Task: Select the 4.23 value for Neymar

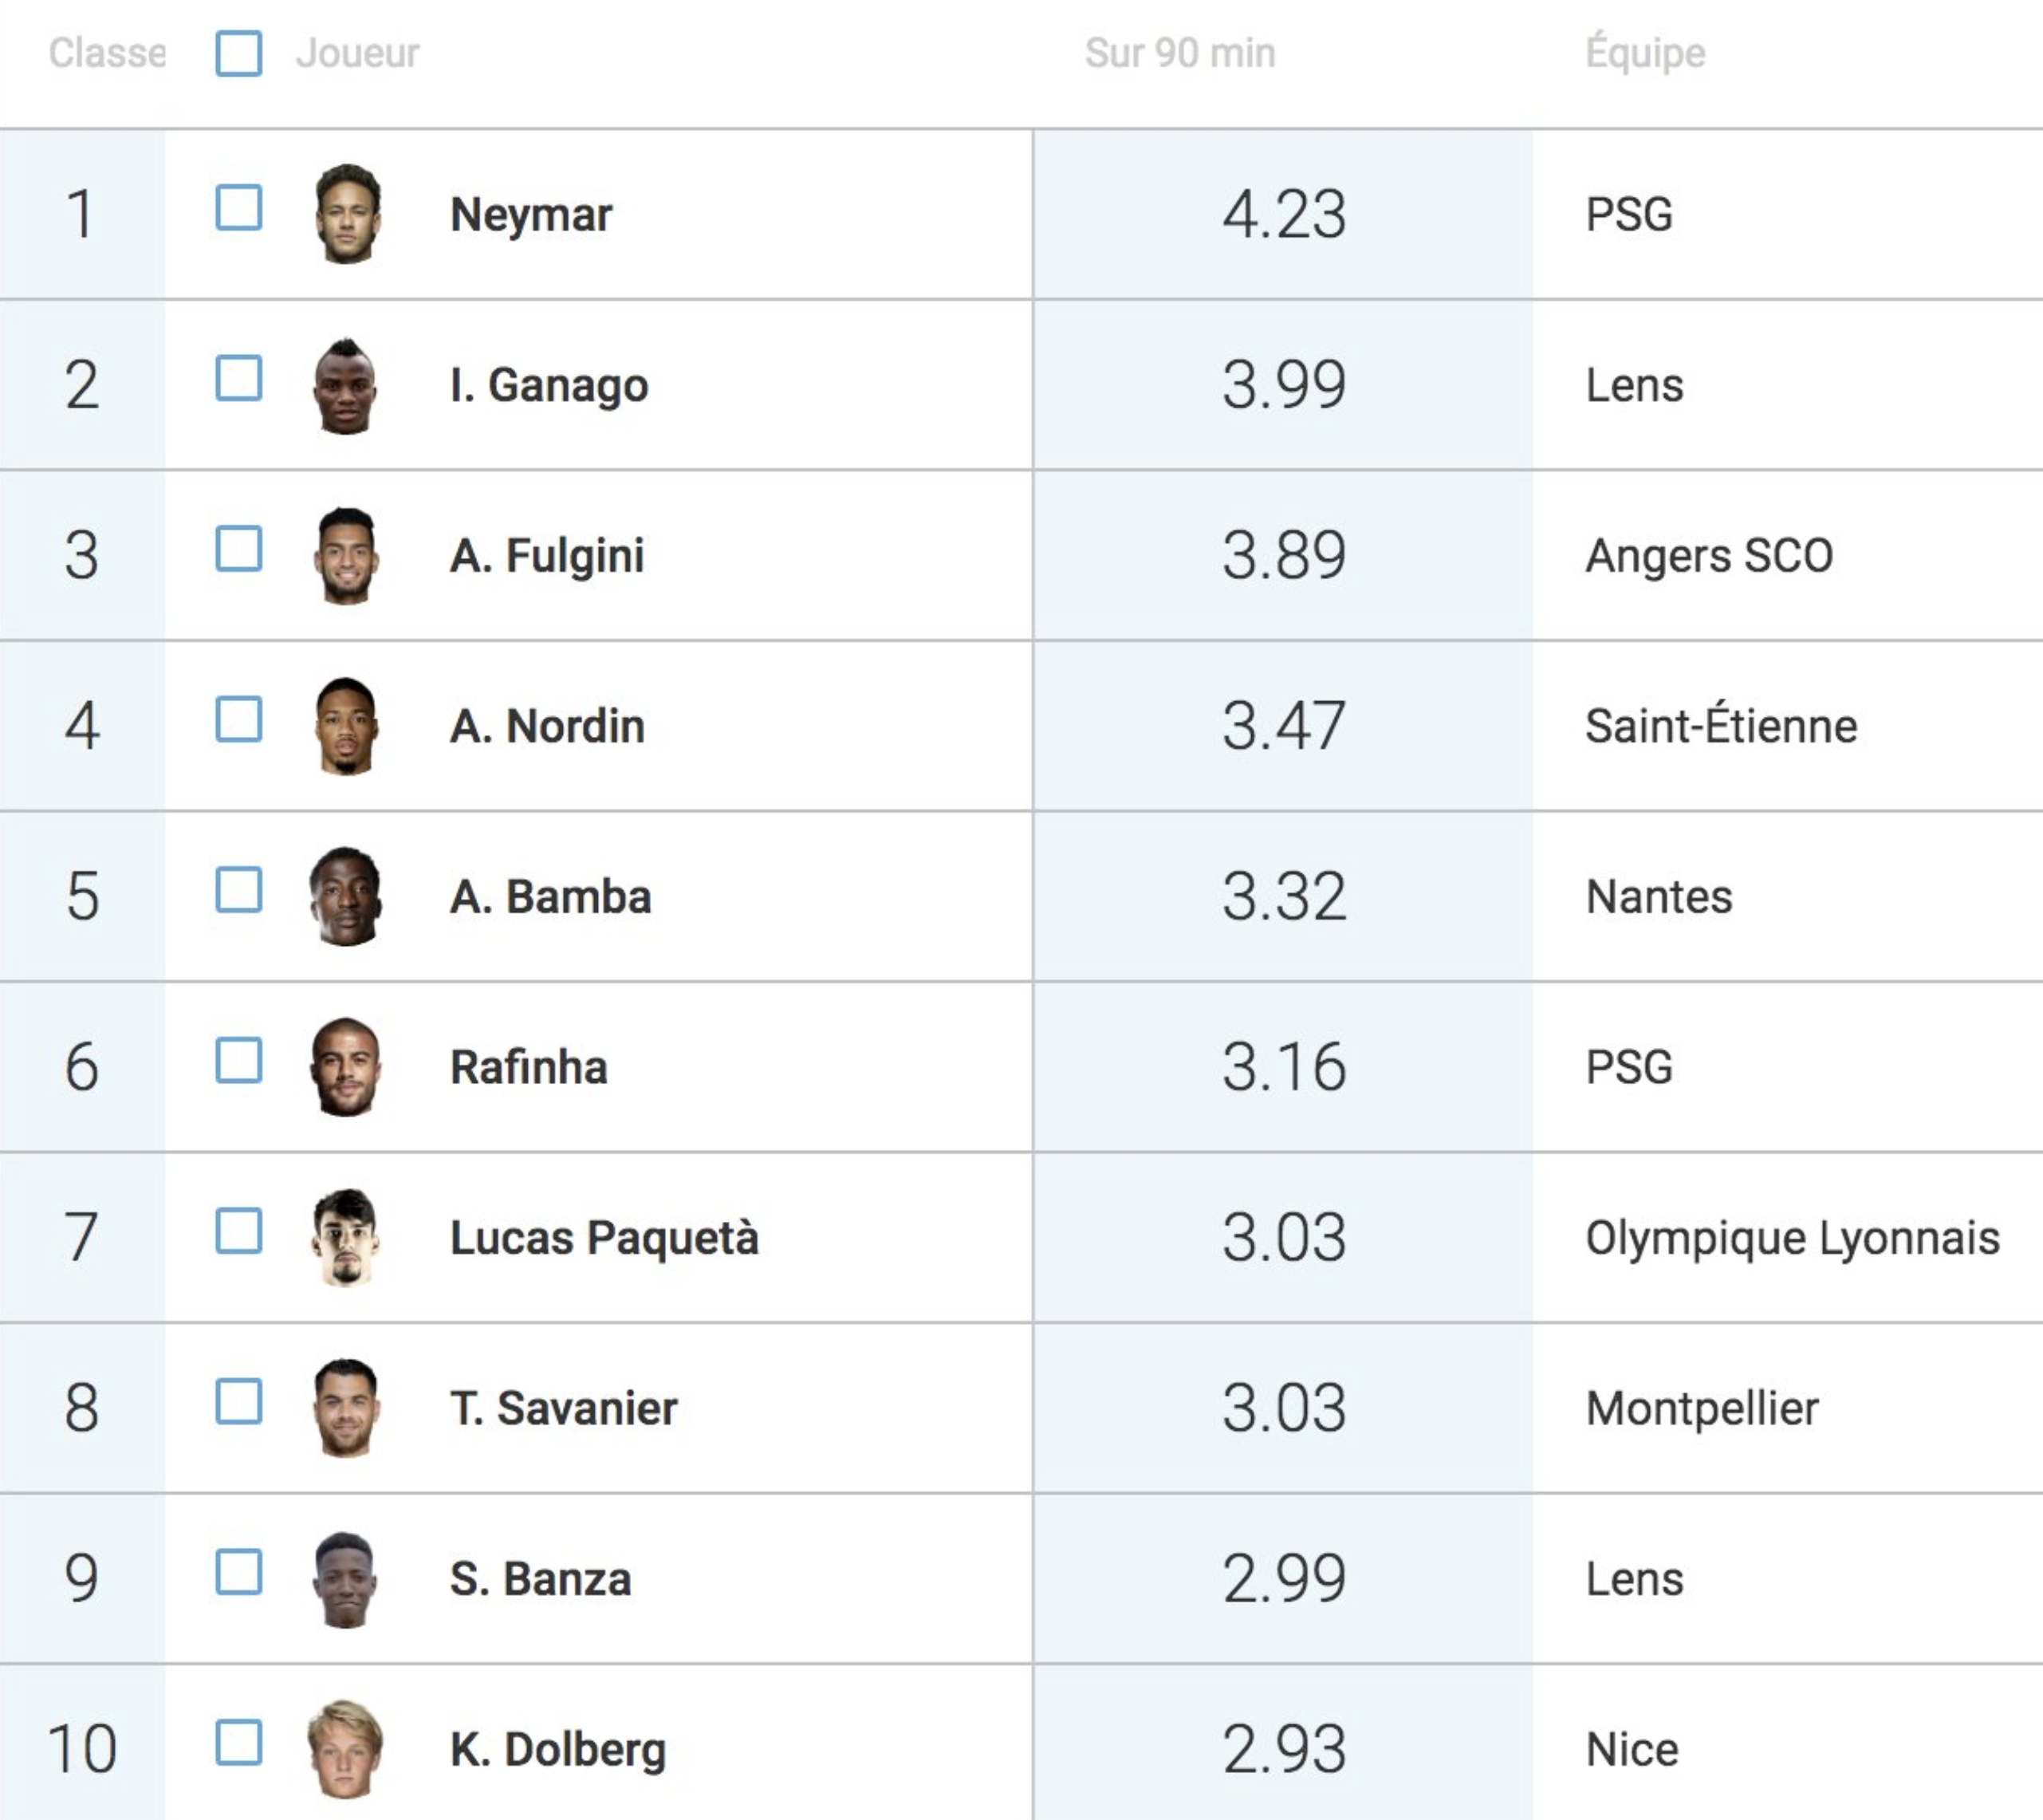Action: [1284, 214]
